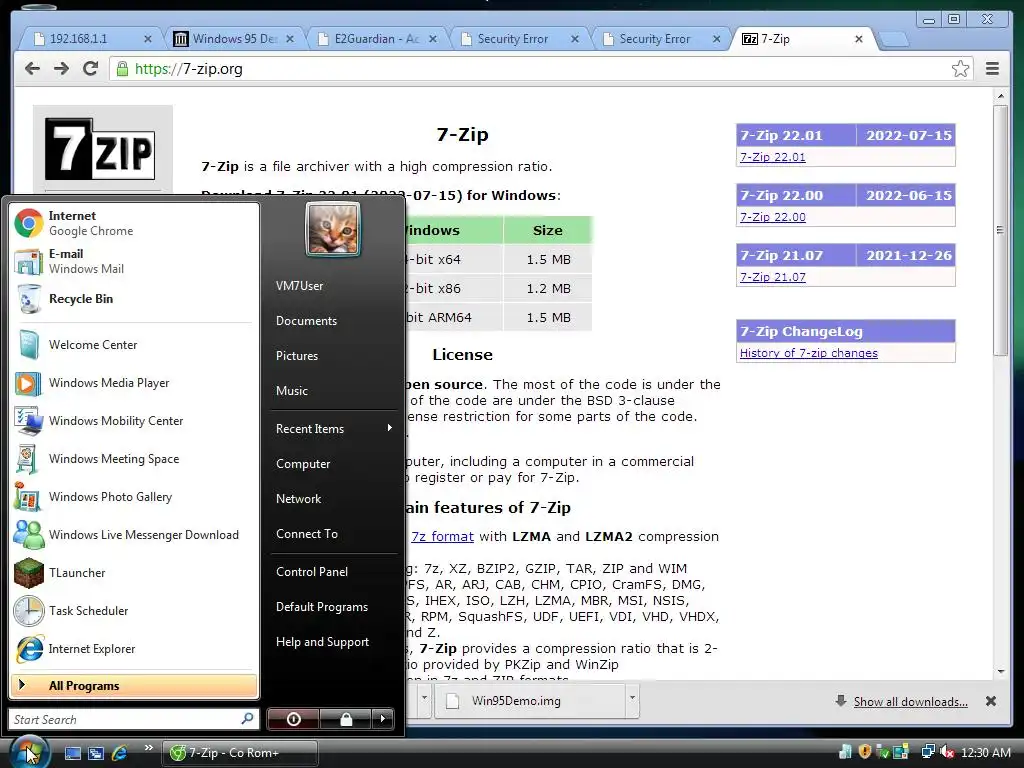The image size is (1024, 768).
Task: Go forward in Chrome
Action: (x=61, y=69)
